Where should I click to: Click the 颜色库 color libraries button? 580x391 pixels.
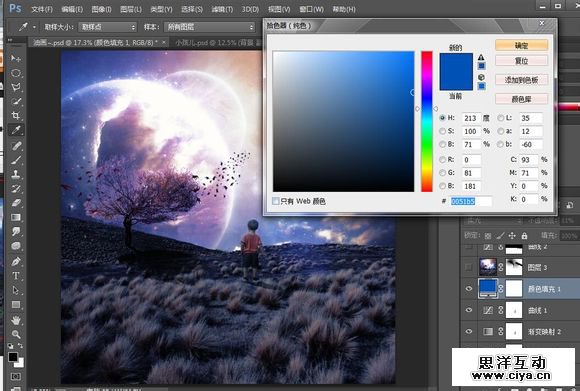point(521,99)
